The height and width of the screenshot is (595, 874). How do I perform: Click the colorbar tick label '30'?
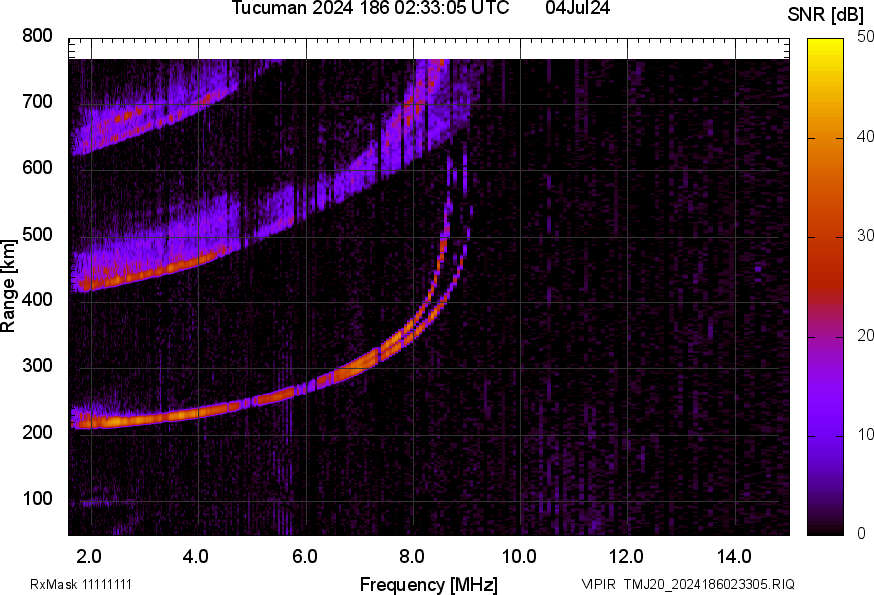(866, 235)
